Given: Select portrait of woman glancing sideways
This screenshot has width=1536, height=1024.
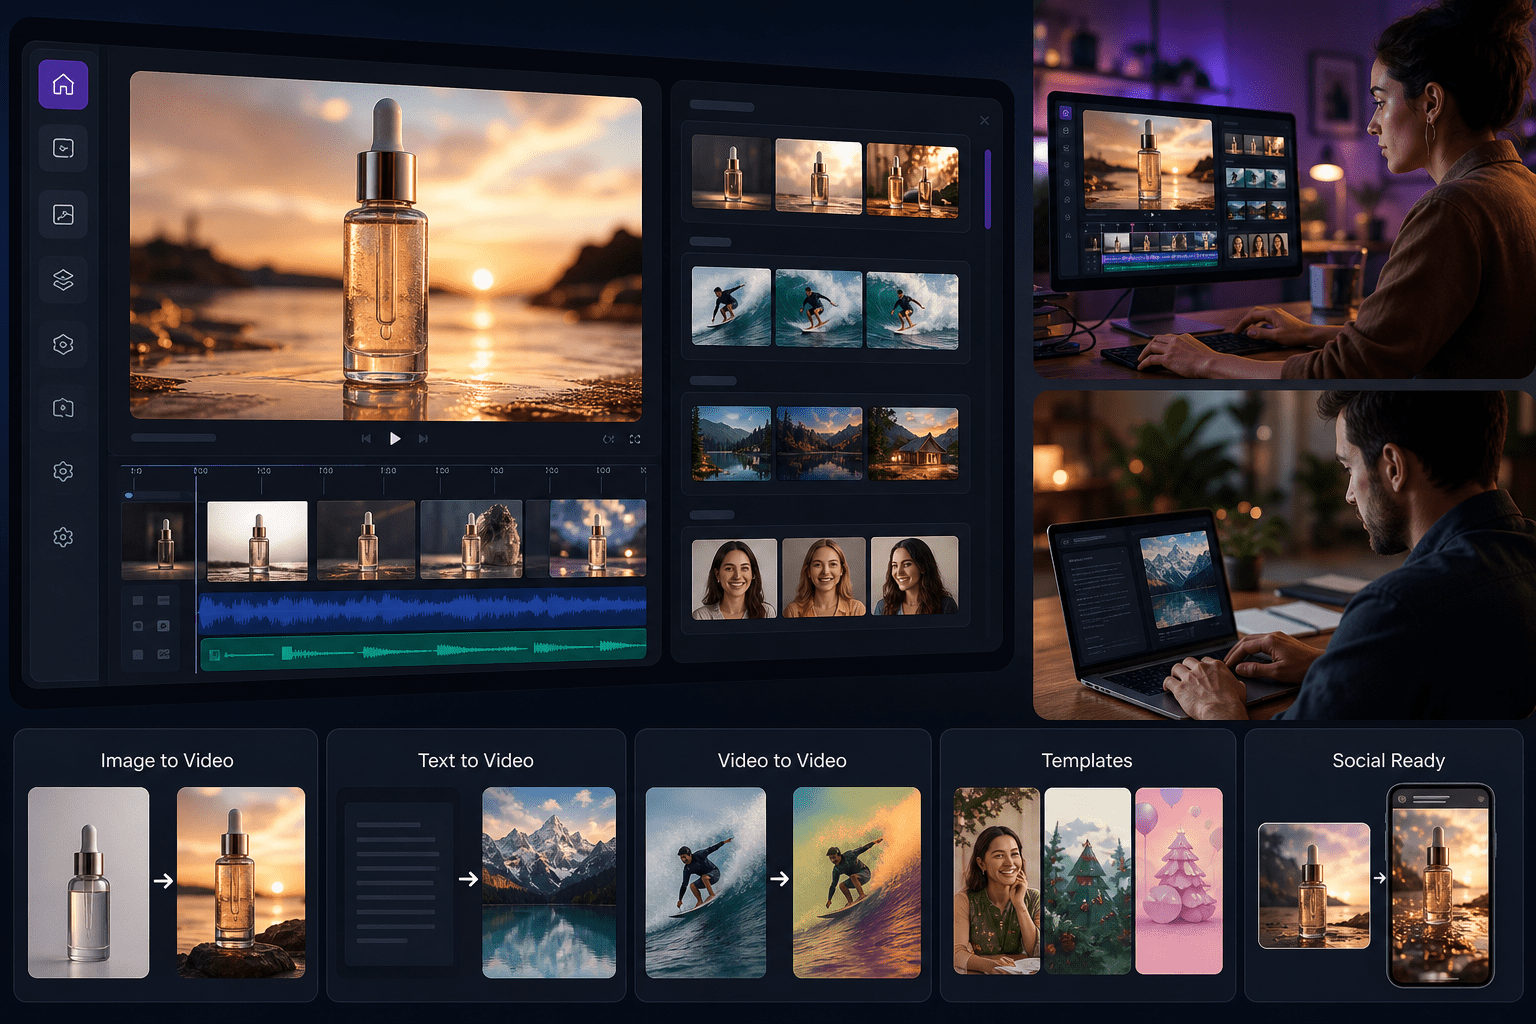Looking at the screenshot, I should [x=914, y=576].
